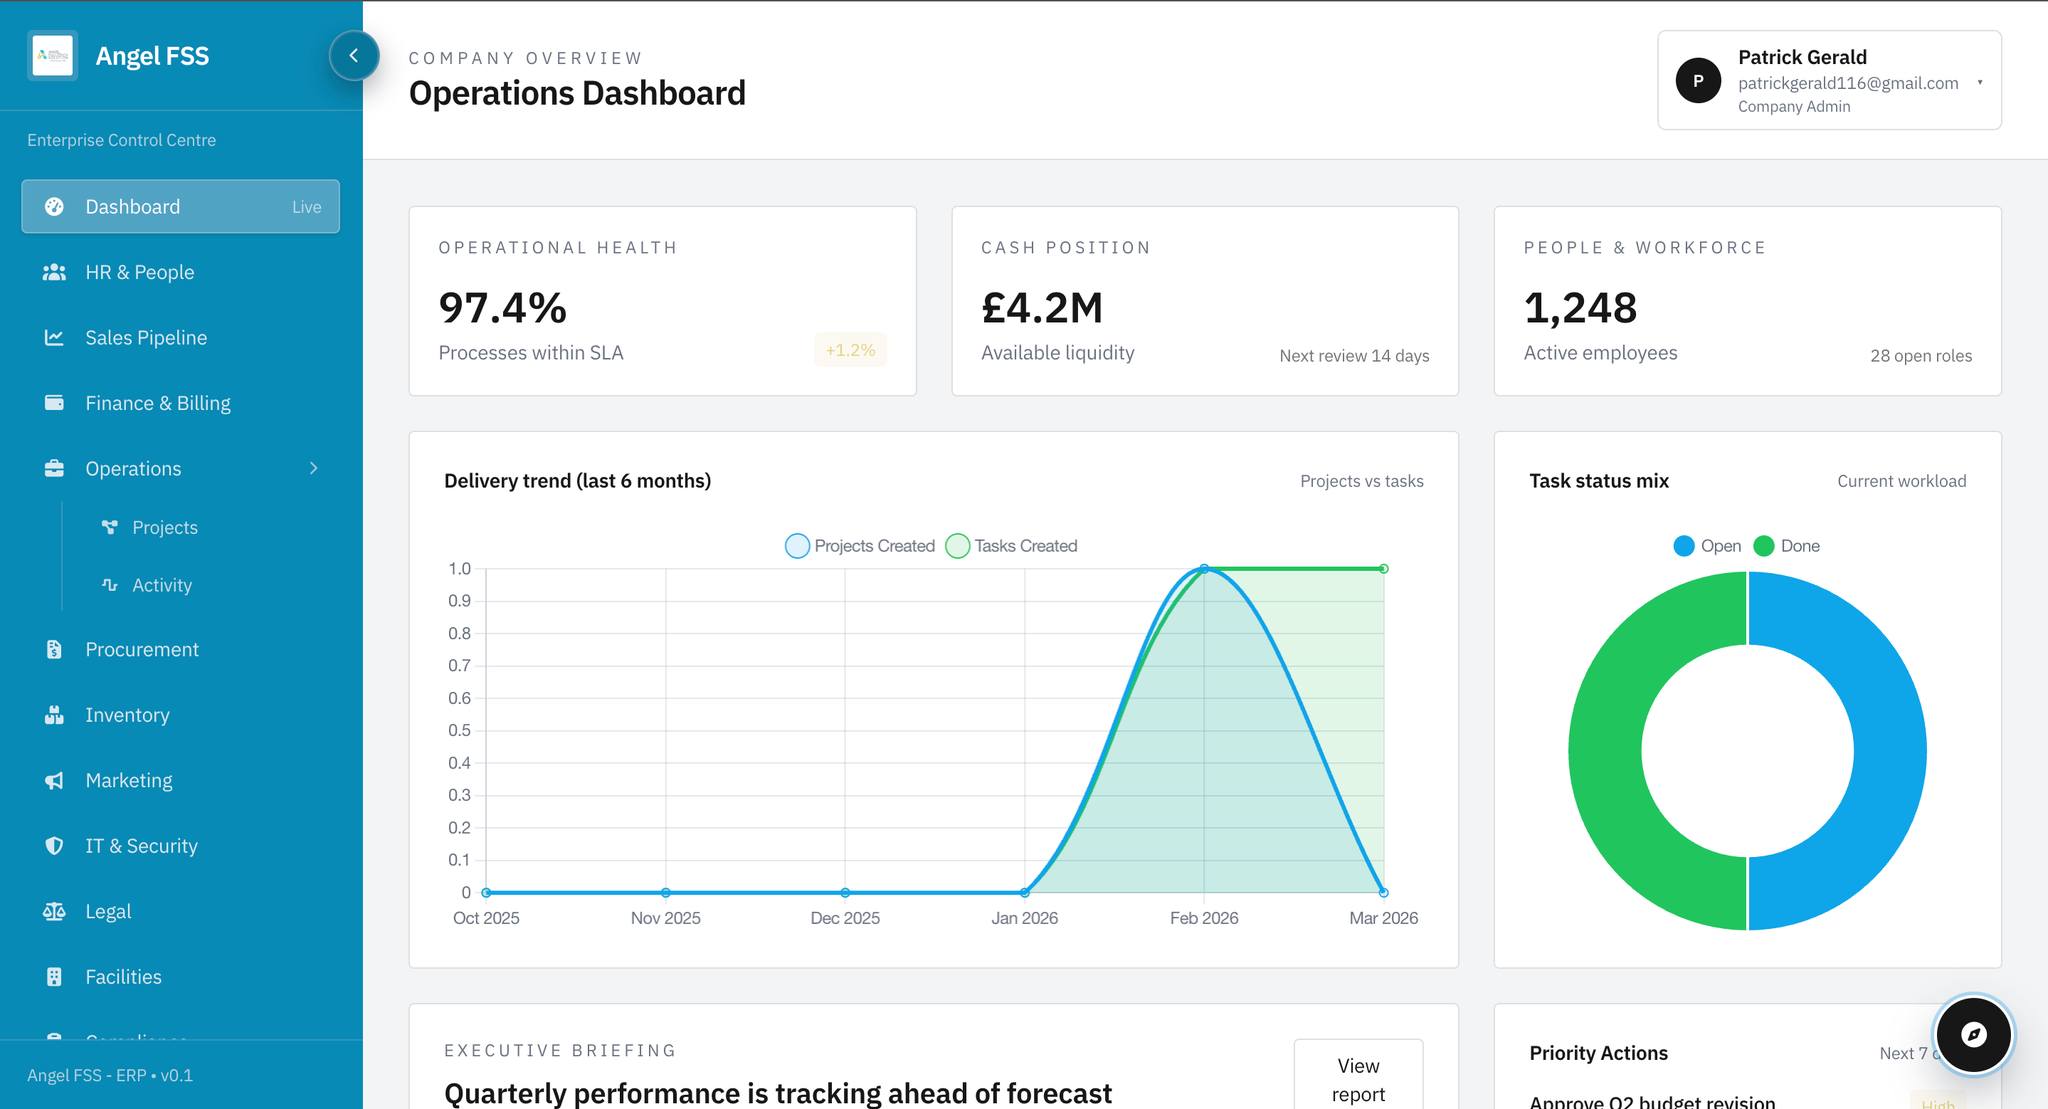Open the floating compass button
This screenshot has width=2048, height=1109.
pos(1973,1035)
